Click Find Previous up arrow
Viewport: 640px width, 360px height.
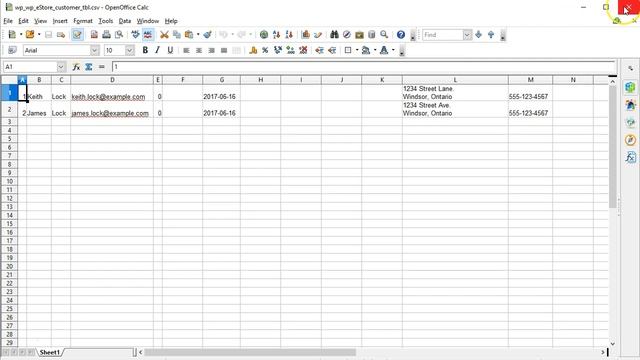point(491,35)
